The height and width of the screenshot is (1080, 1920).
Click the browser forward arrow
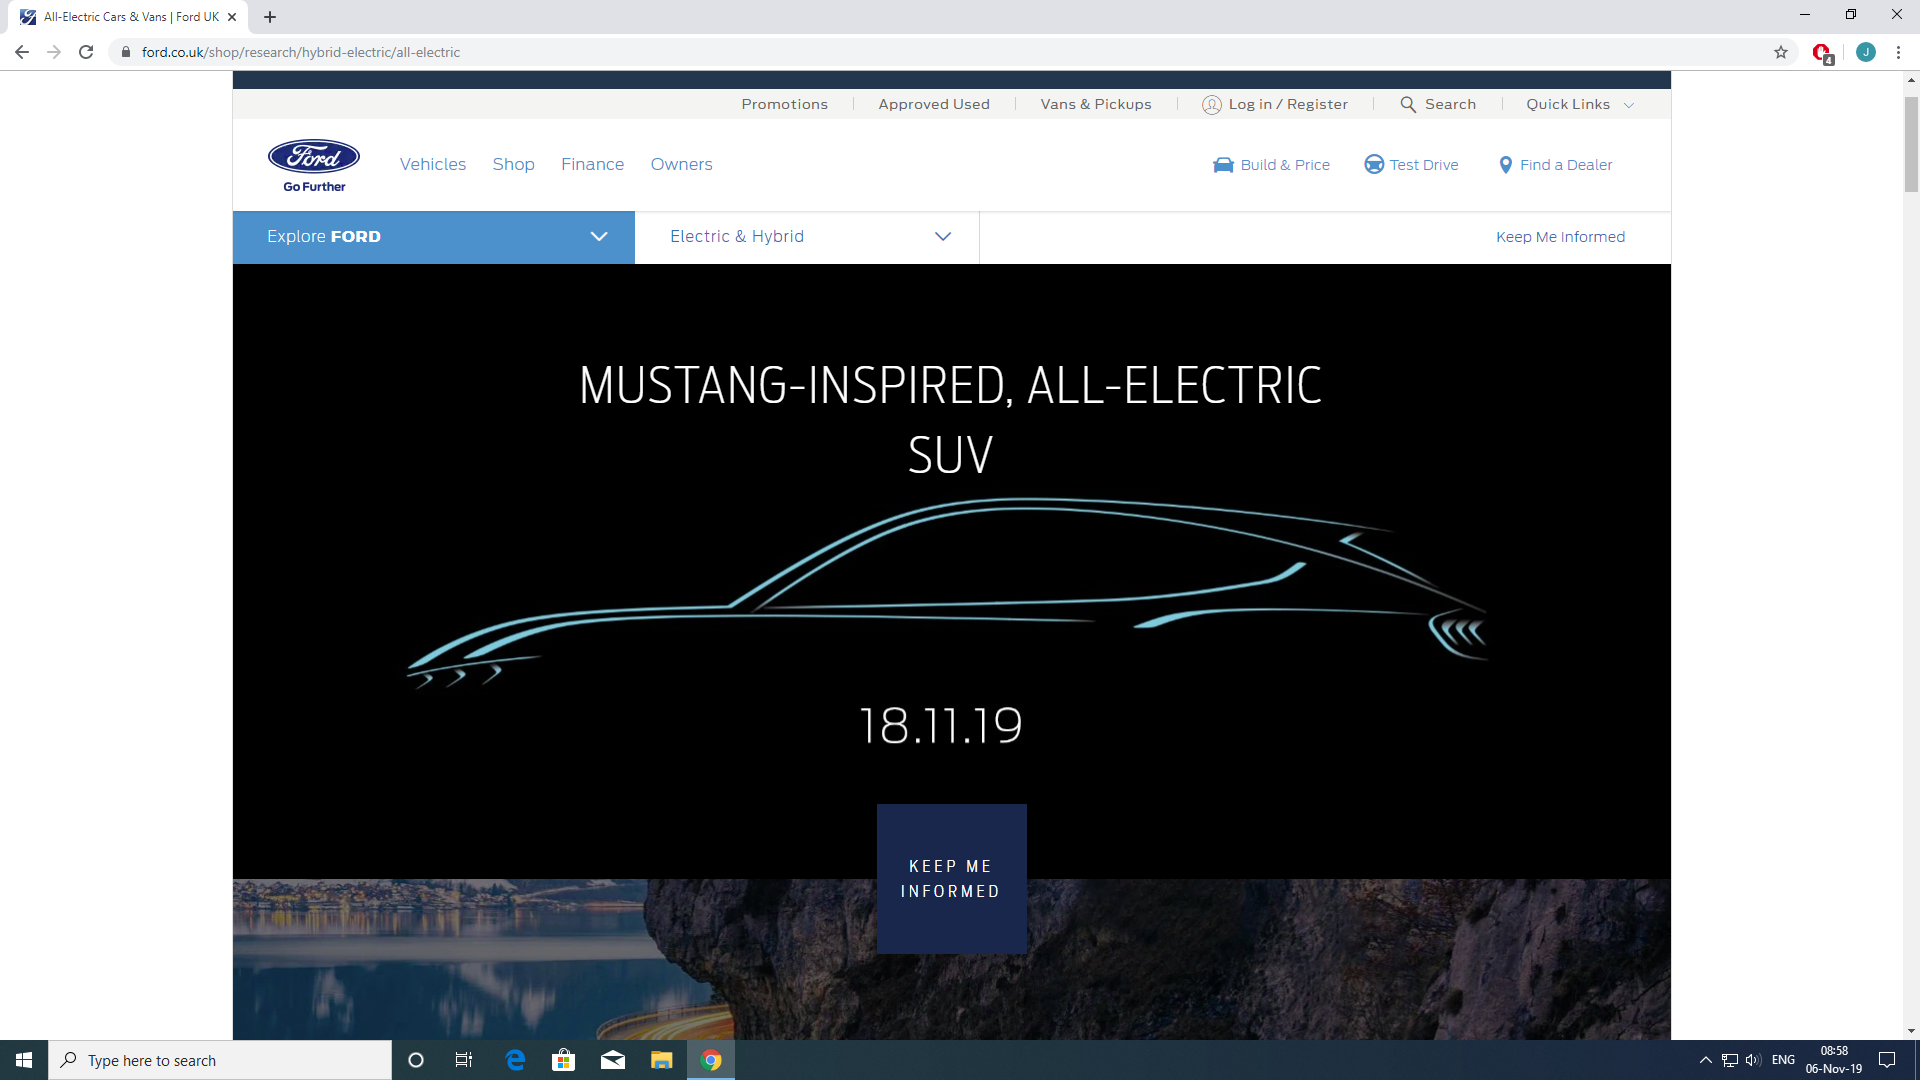click(x=54, y=52)
